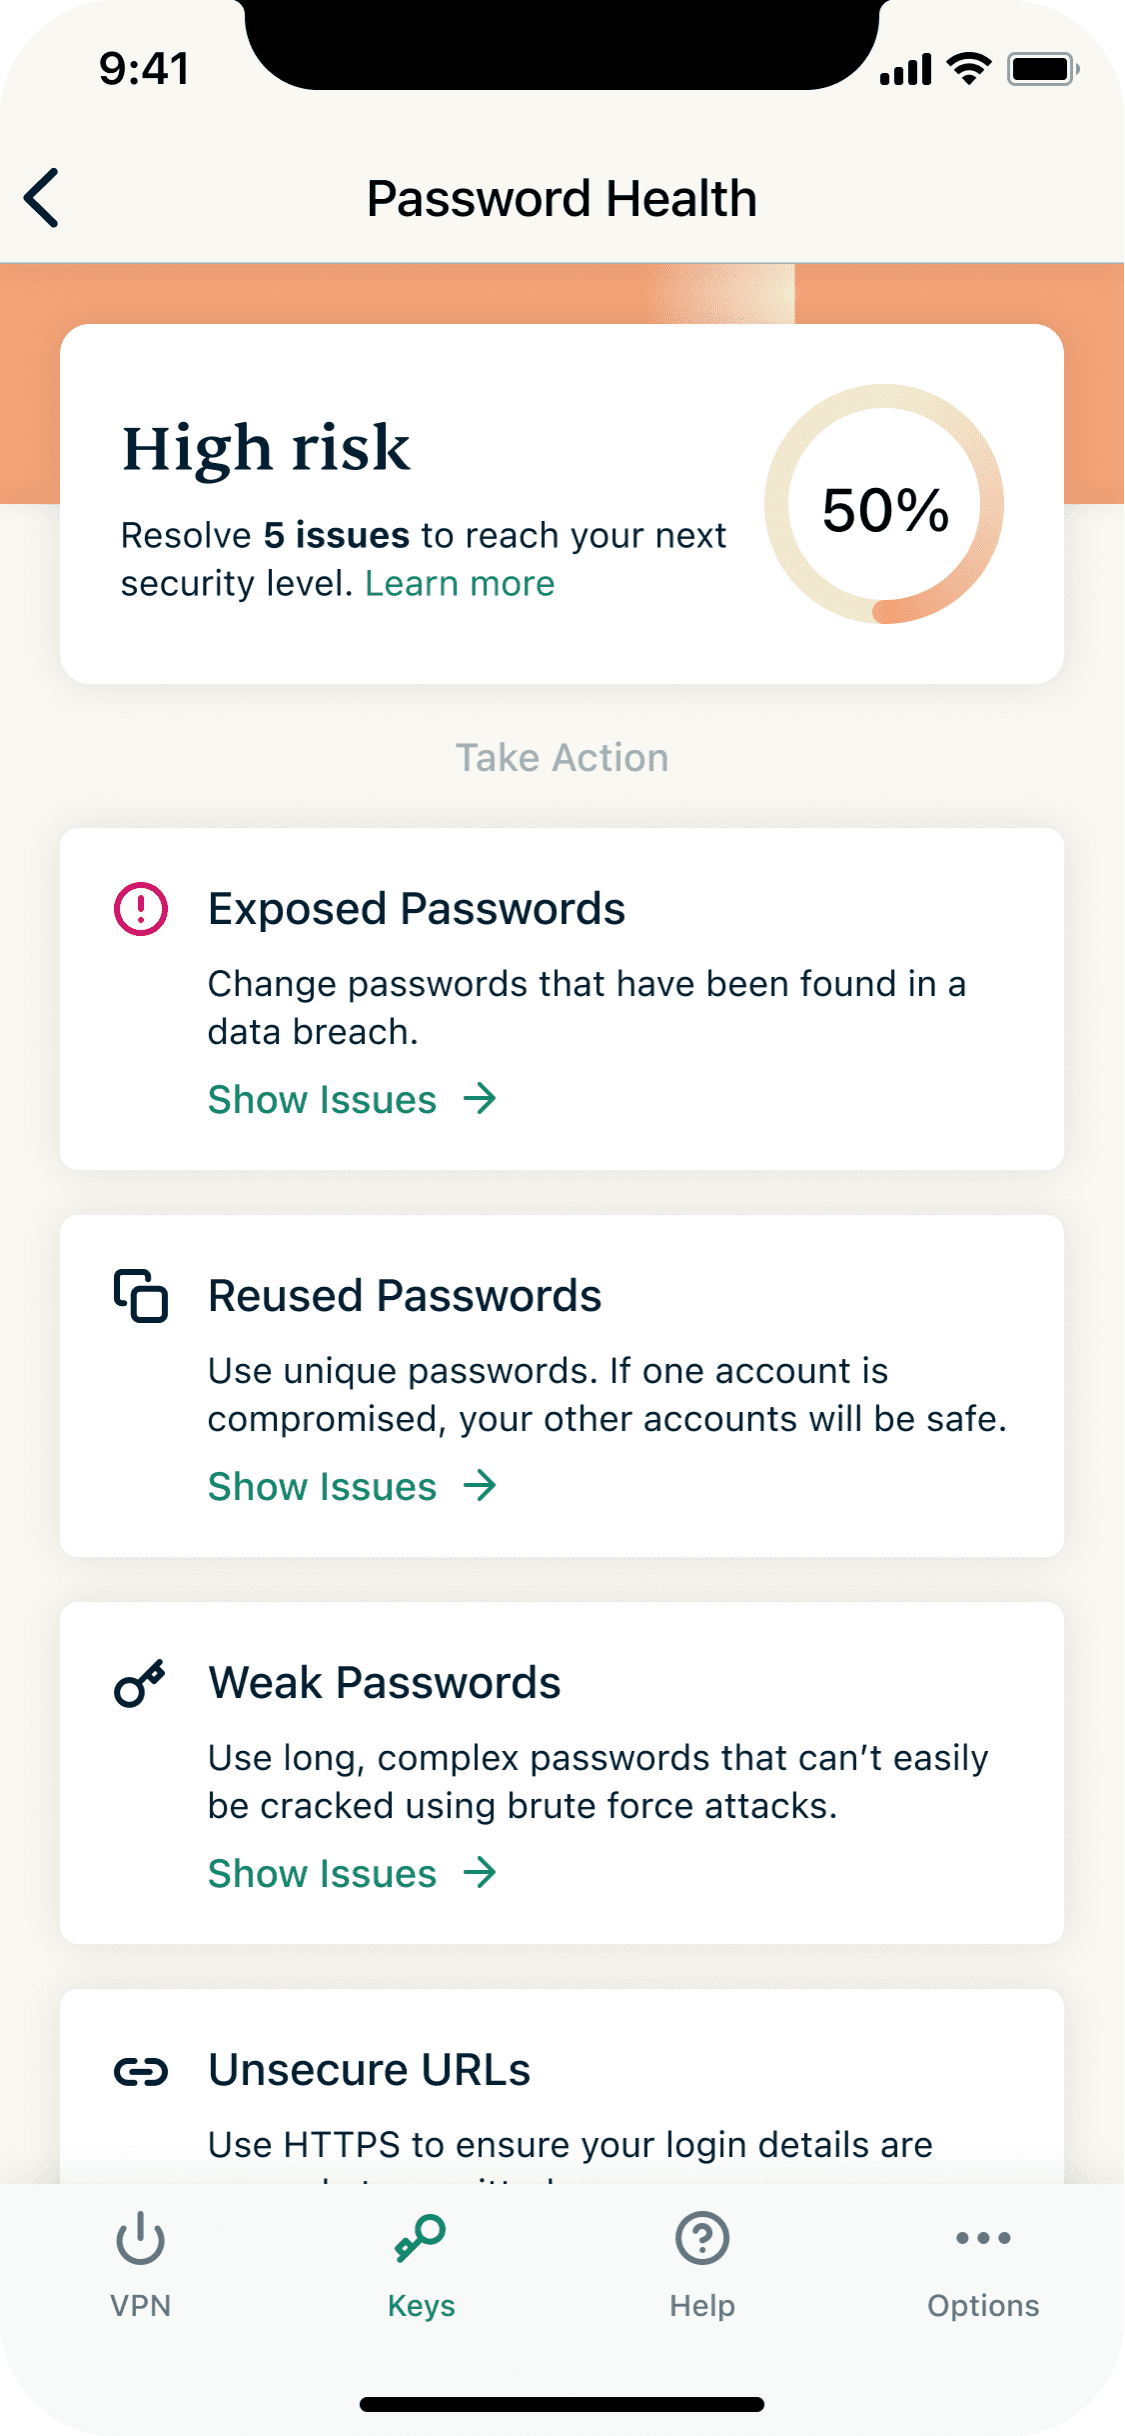Select the Keys icon in the navigation bar
The image size is (1125, 2436).
pos(422,2238)
